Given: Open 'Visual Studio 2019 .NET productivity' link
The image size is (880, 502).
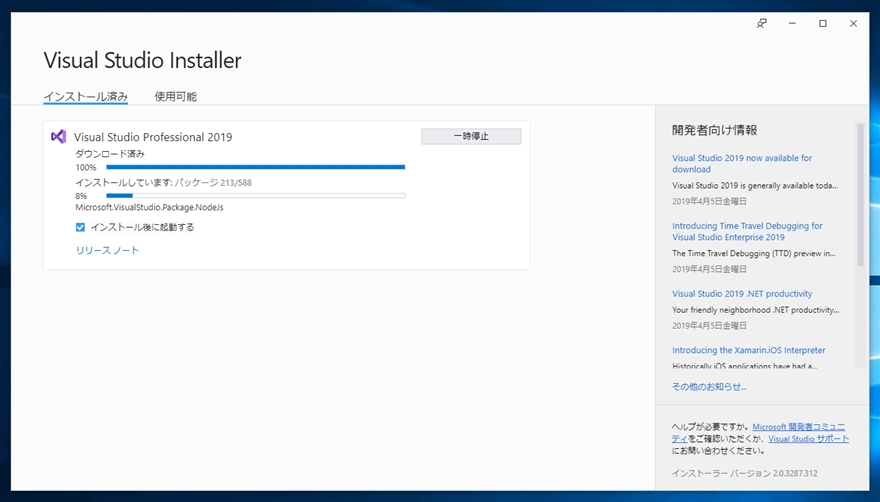Looking at the screenshot, I should pyautogui.click(x=742, y=294).
